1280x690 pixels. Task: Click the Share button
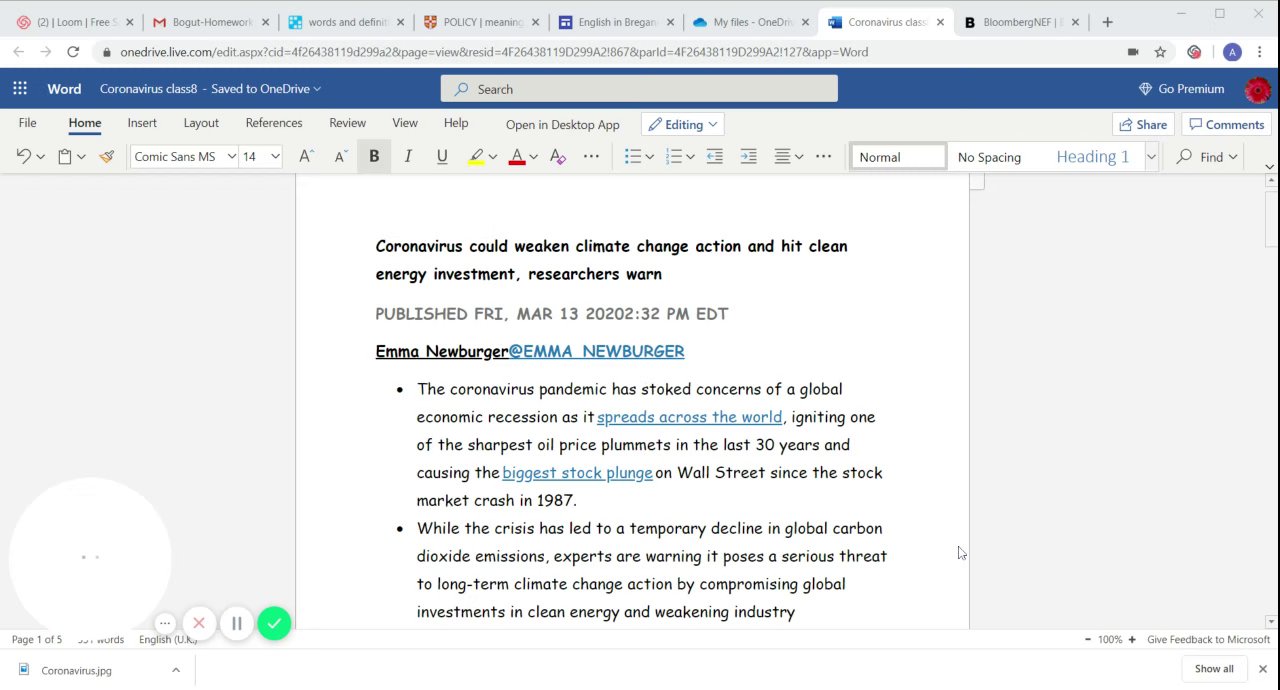click(x=1143, y=125)
